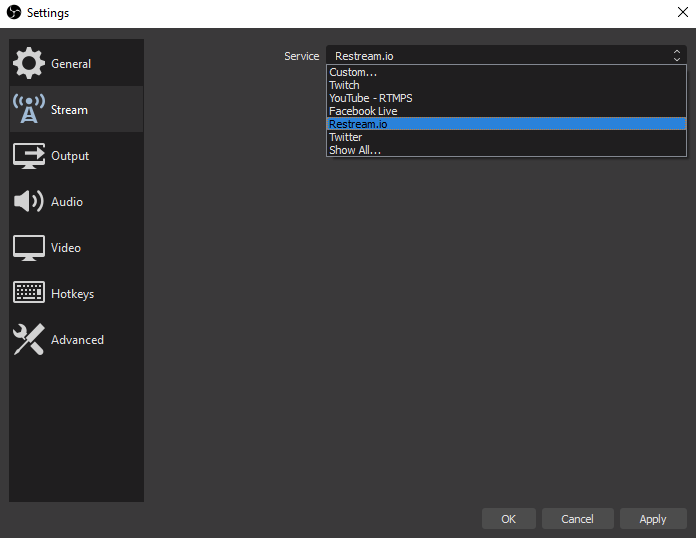Open Advanced via wrench-and-screwdriver icon
The width and height of the screenshot is (696, 538).
coord(28,339)
